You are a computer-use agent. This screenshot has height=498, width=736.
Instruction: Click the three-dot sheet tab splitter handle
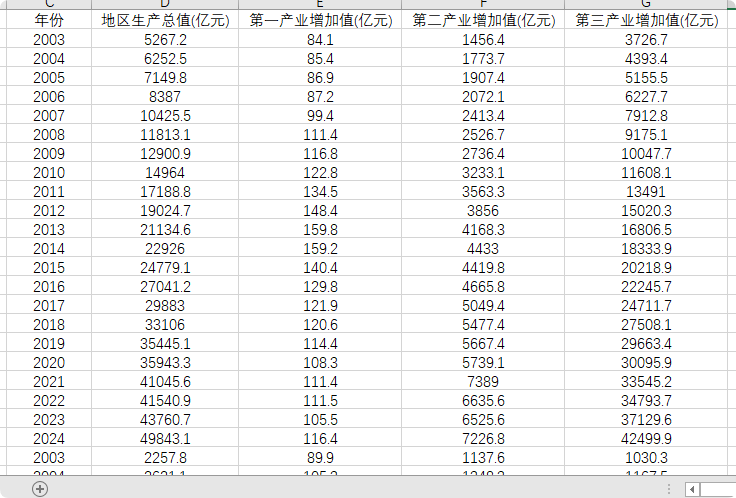coord(669,489)
